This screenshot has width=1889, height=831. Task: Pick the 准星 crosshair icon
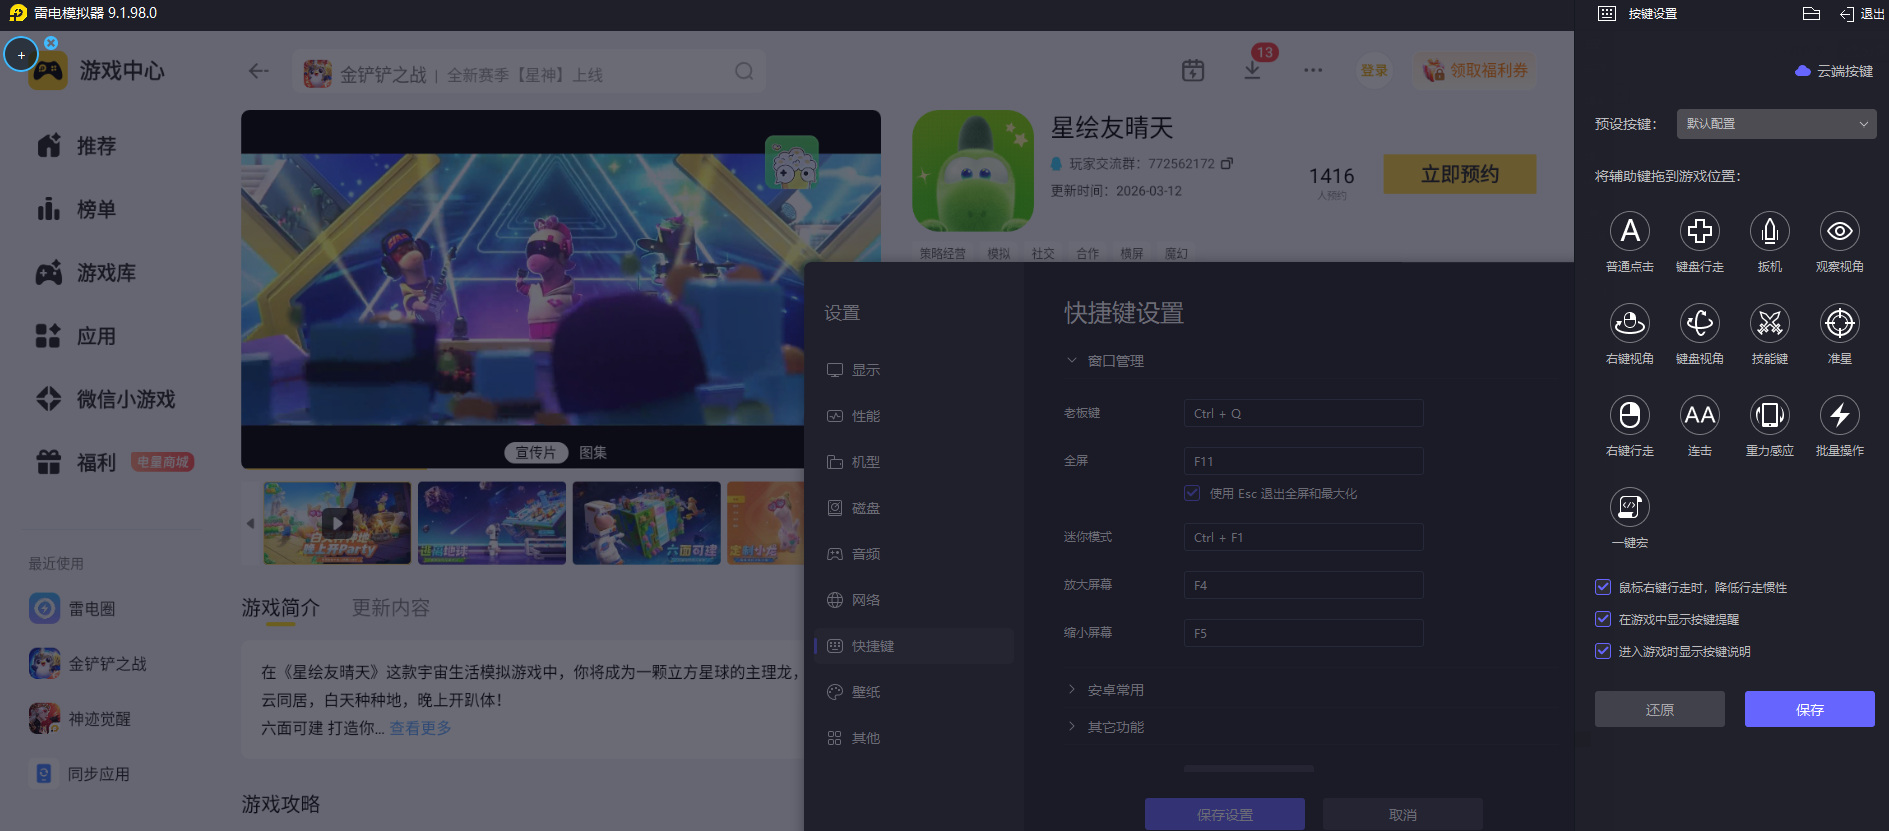pyautogui.click(x=1839, y=324)
